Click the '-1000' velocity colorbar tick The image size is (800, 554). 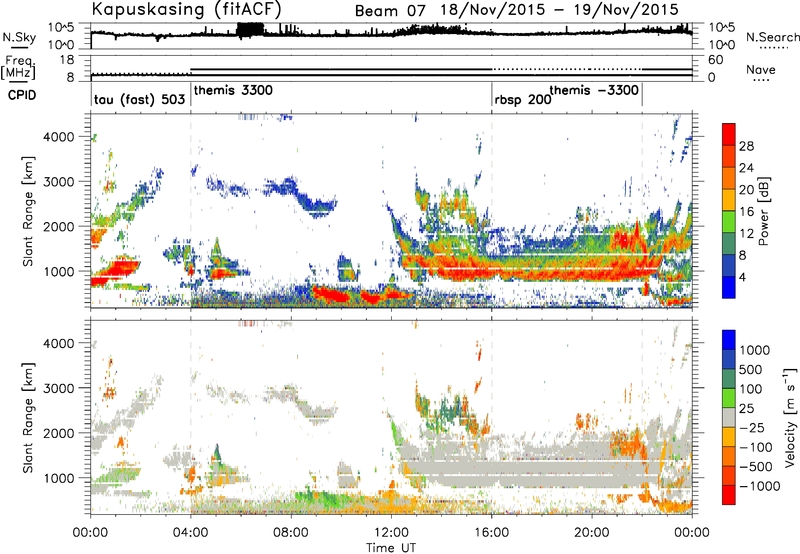759,486
